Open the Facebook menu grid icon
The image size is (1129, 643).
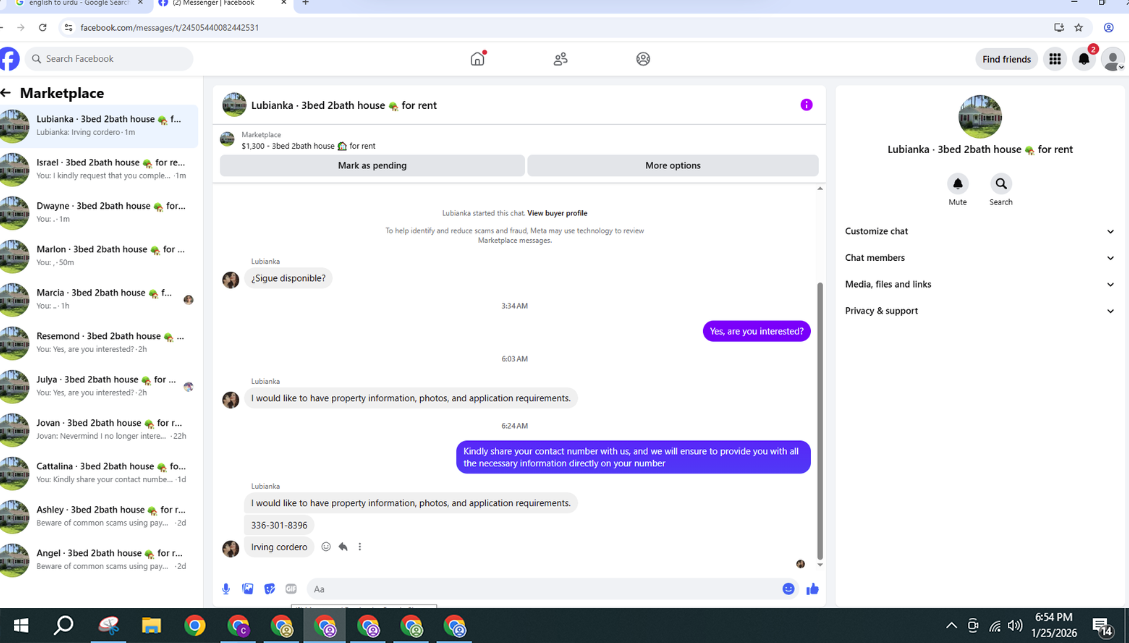pos(1055,59)
